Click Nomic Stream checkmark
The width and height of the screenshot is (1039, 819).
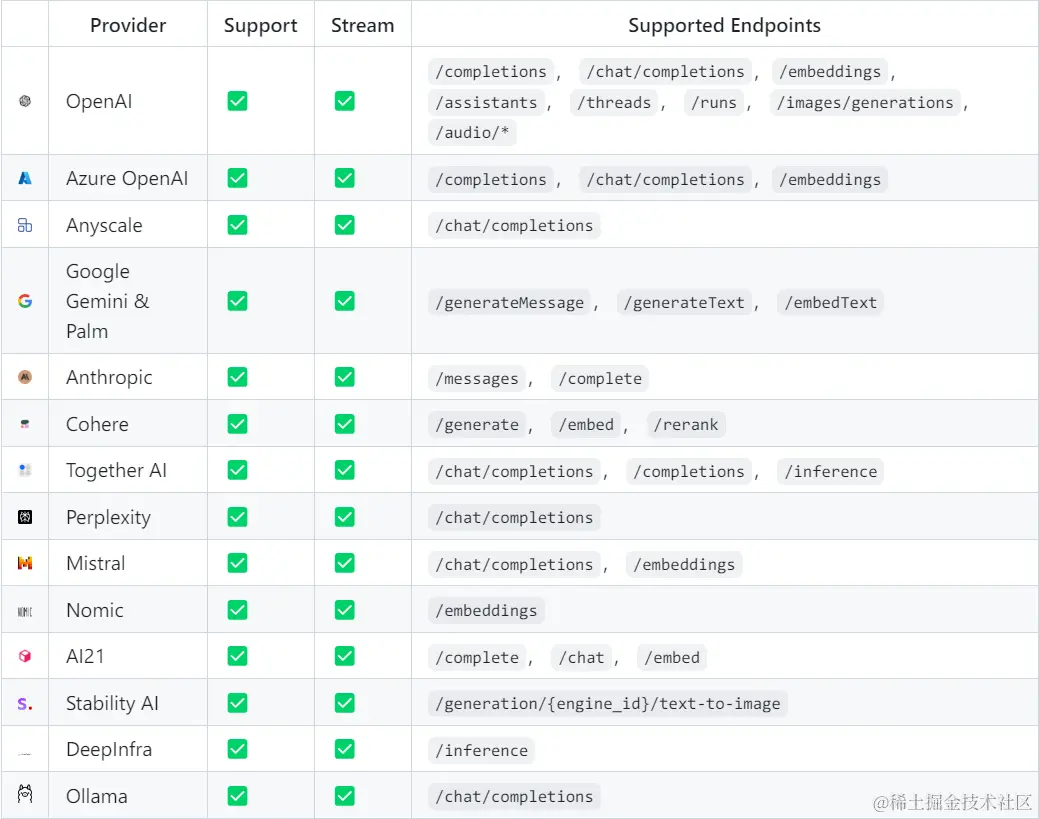pos(345,610)
